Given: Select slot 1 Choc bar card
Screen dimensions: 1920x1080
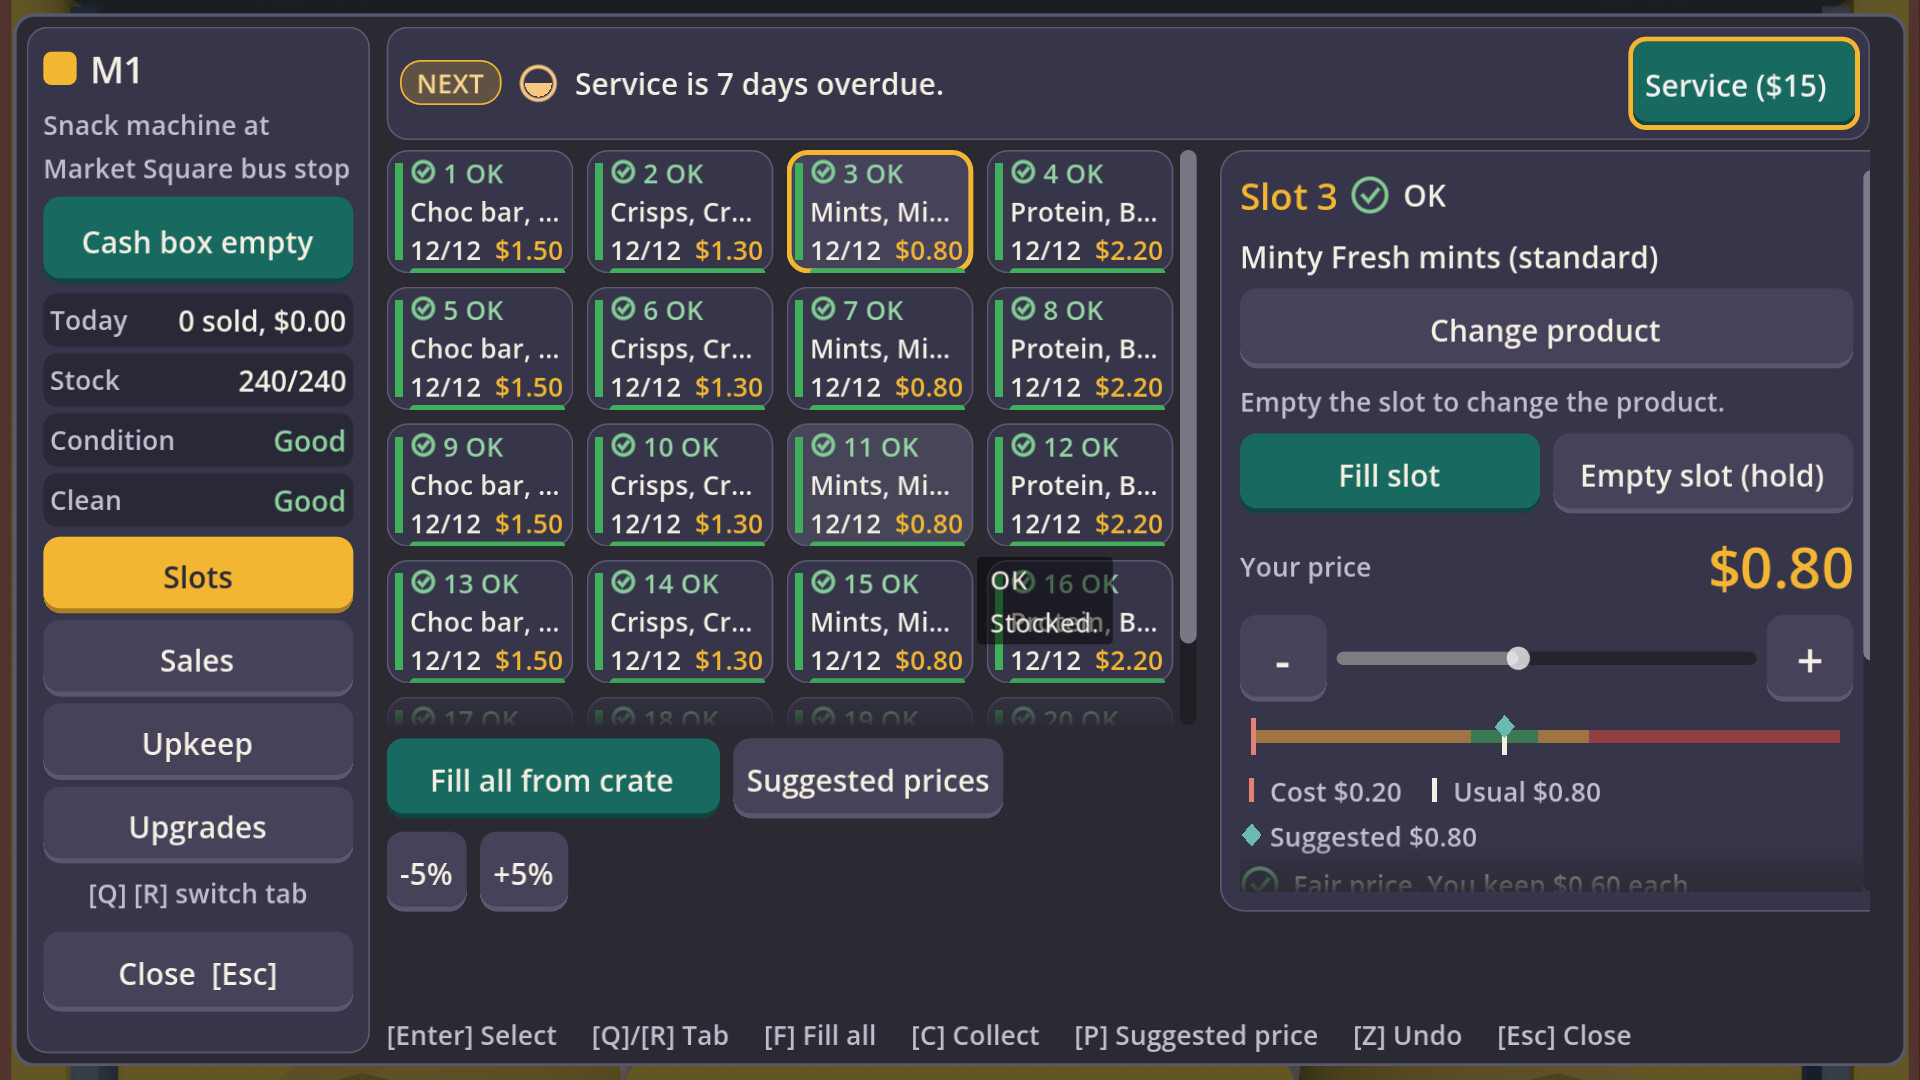Looking at the screenshot, I should [480, 212].
